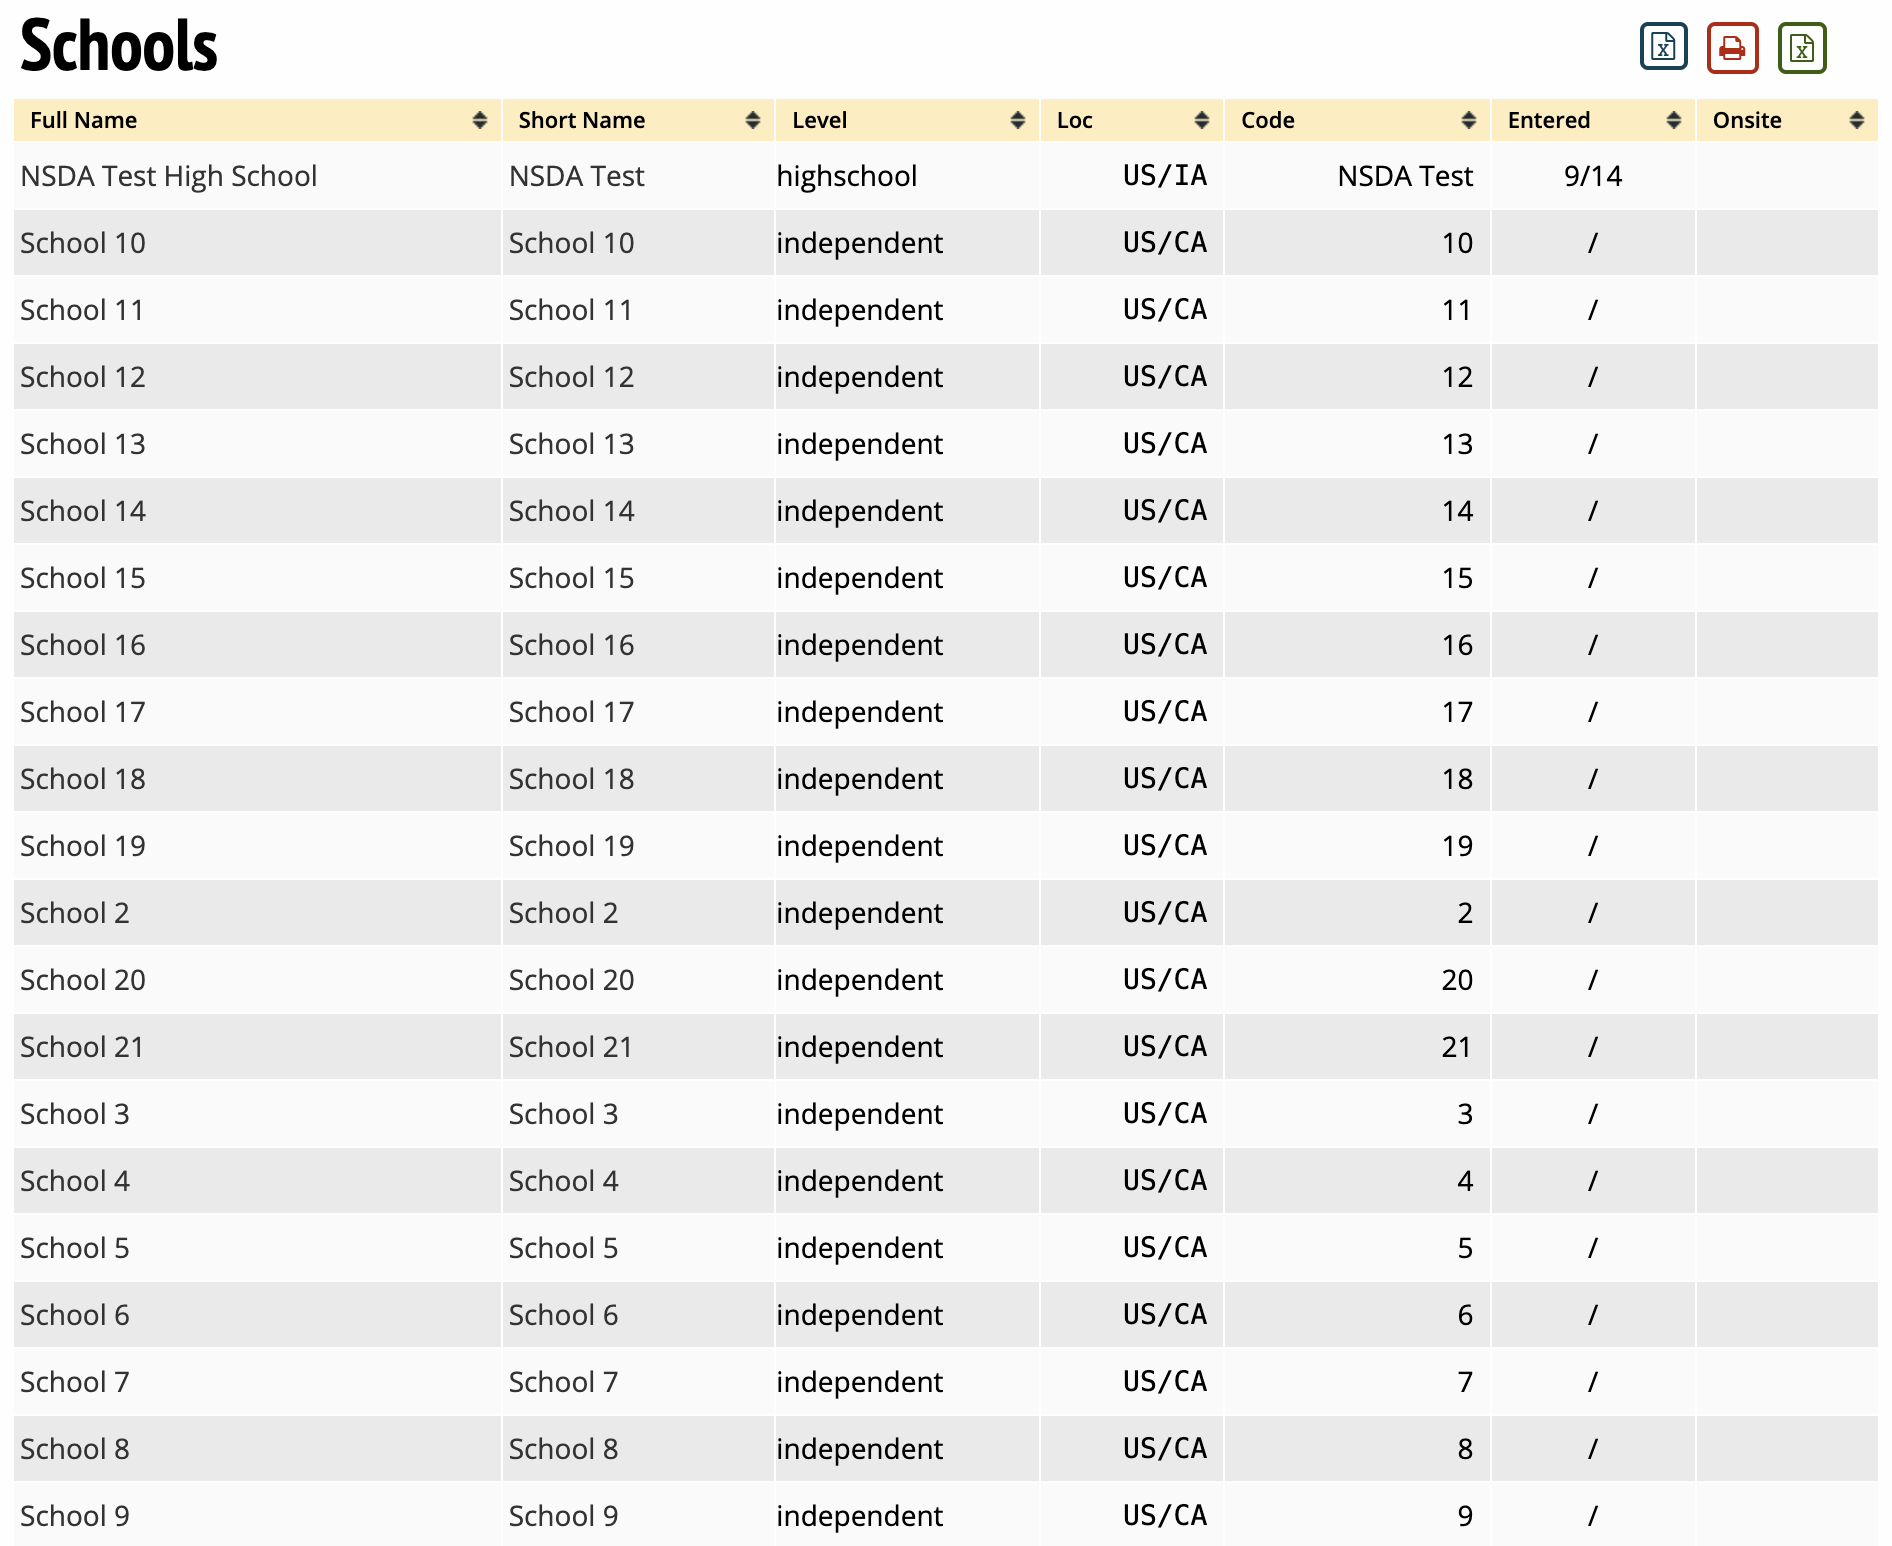This screenshot has width=1892, height=1546.
Task: Click sort arrows in Entered column
Action: pyautogui.click(x=1674, y=120)
